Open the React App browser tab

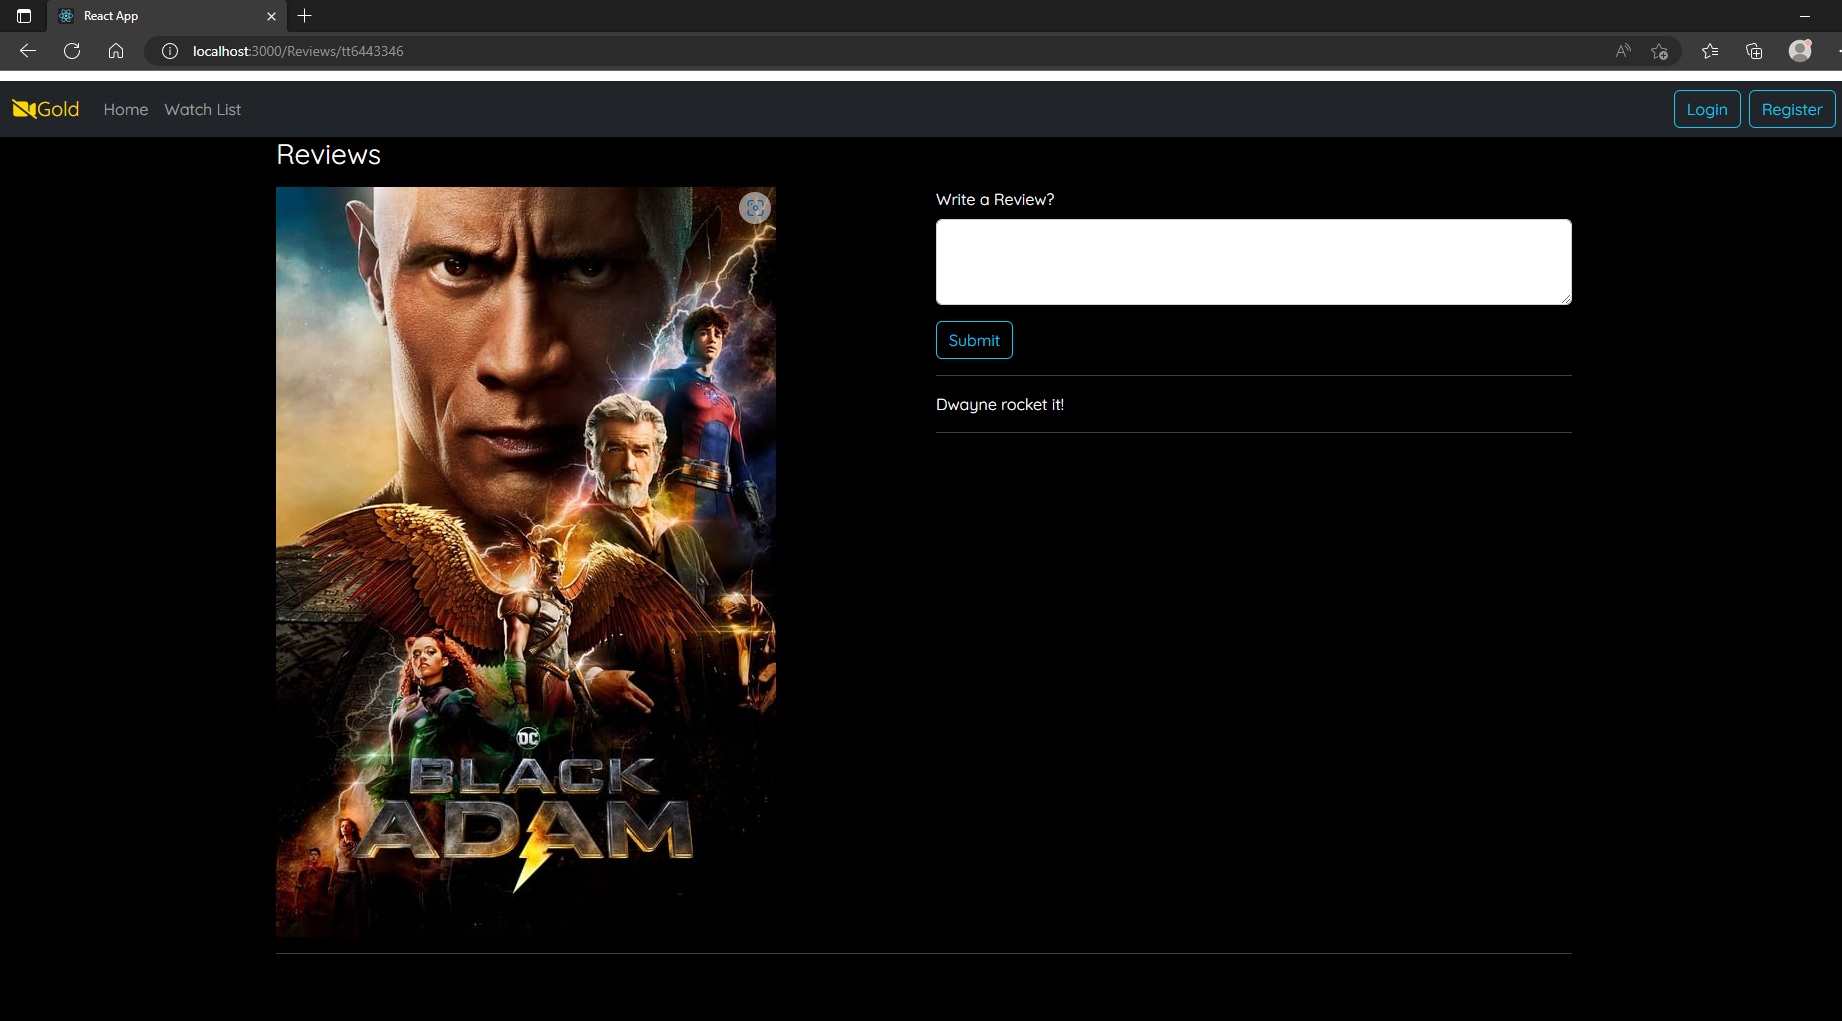pos(150,16)
